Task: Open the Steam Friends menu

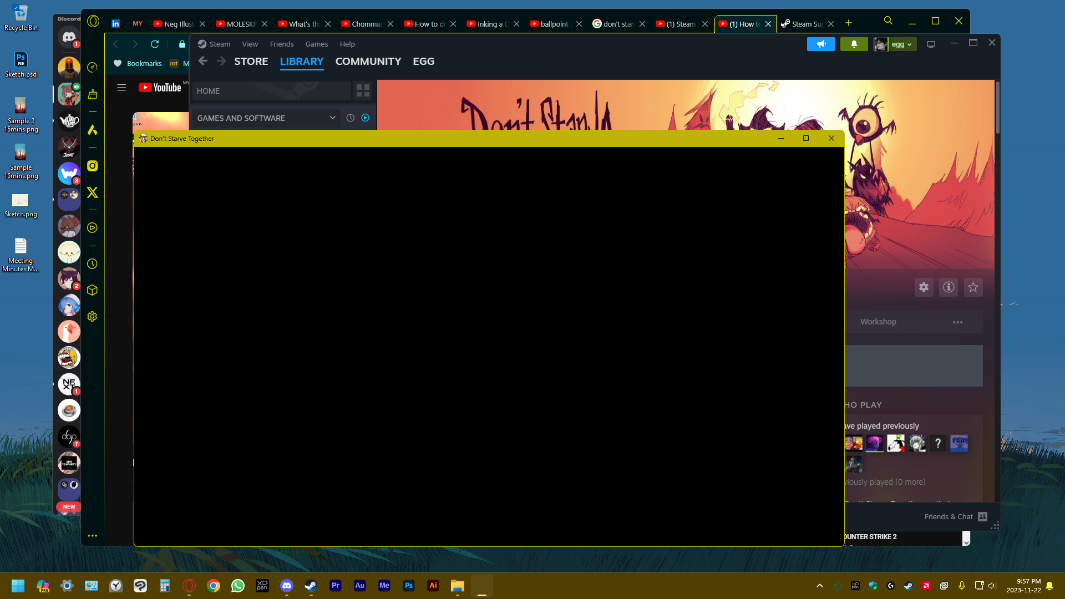Action: pos(281,44)
